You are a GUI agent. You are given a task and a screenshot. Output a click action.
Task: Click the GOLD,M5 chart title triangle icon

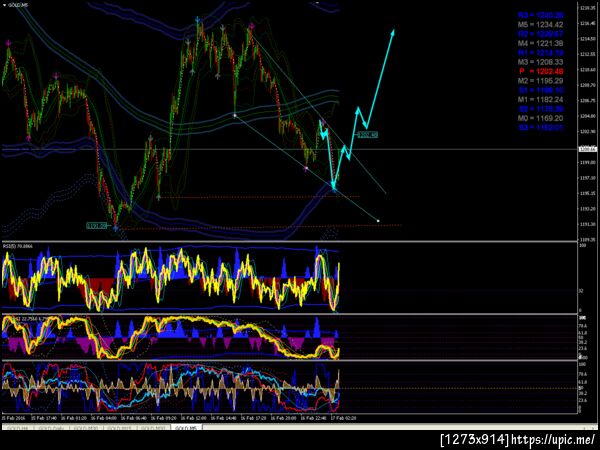tap(4, 5)
